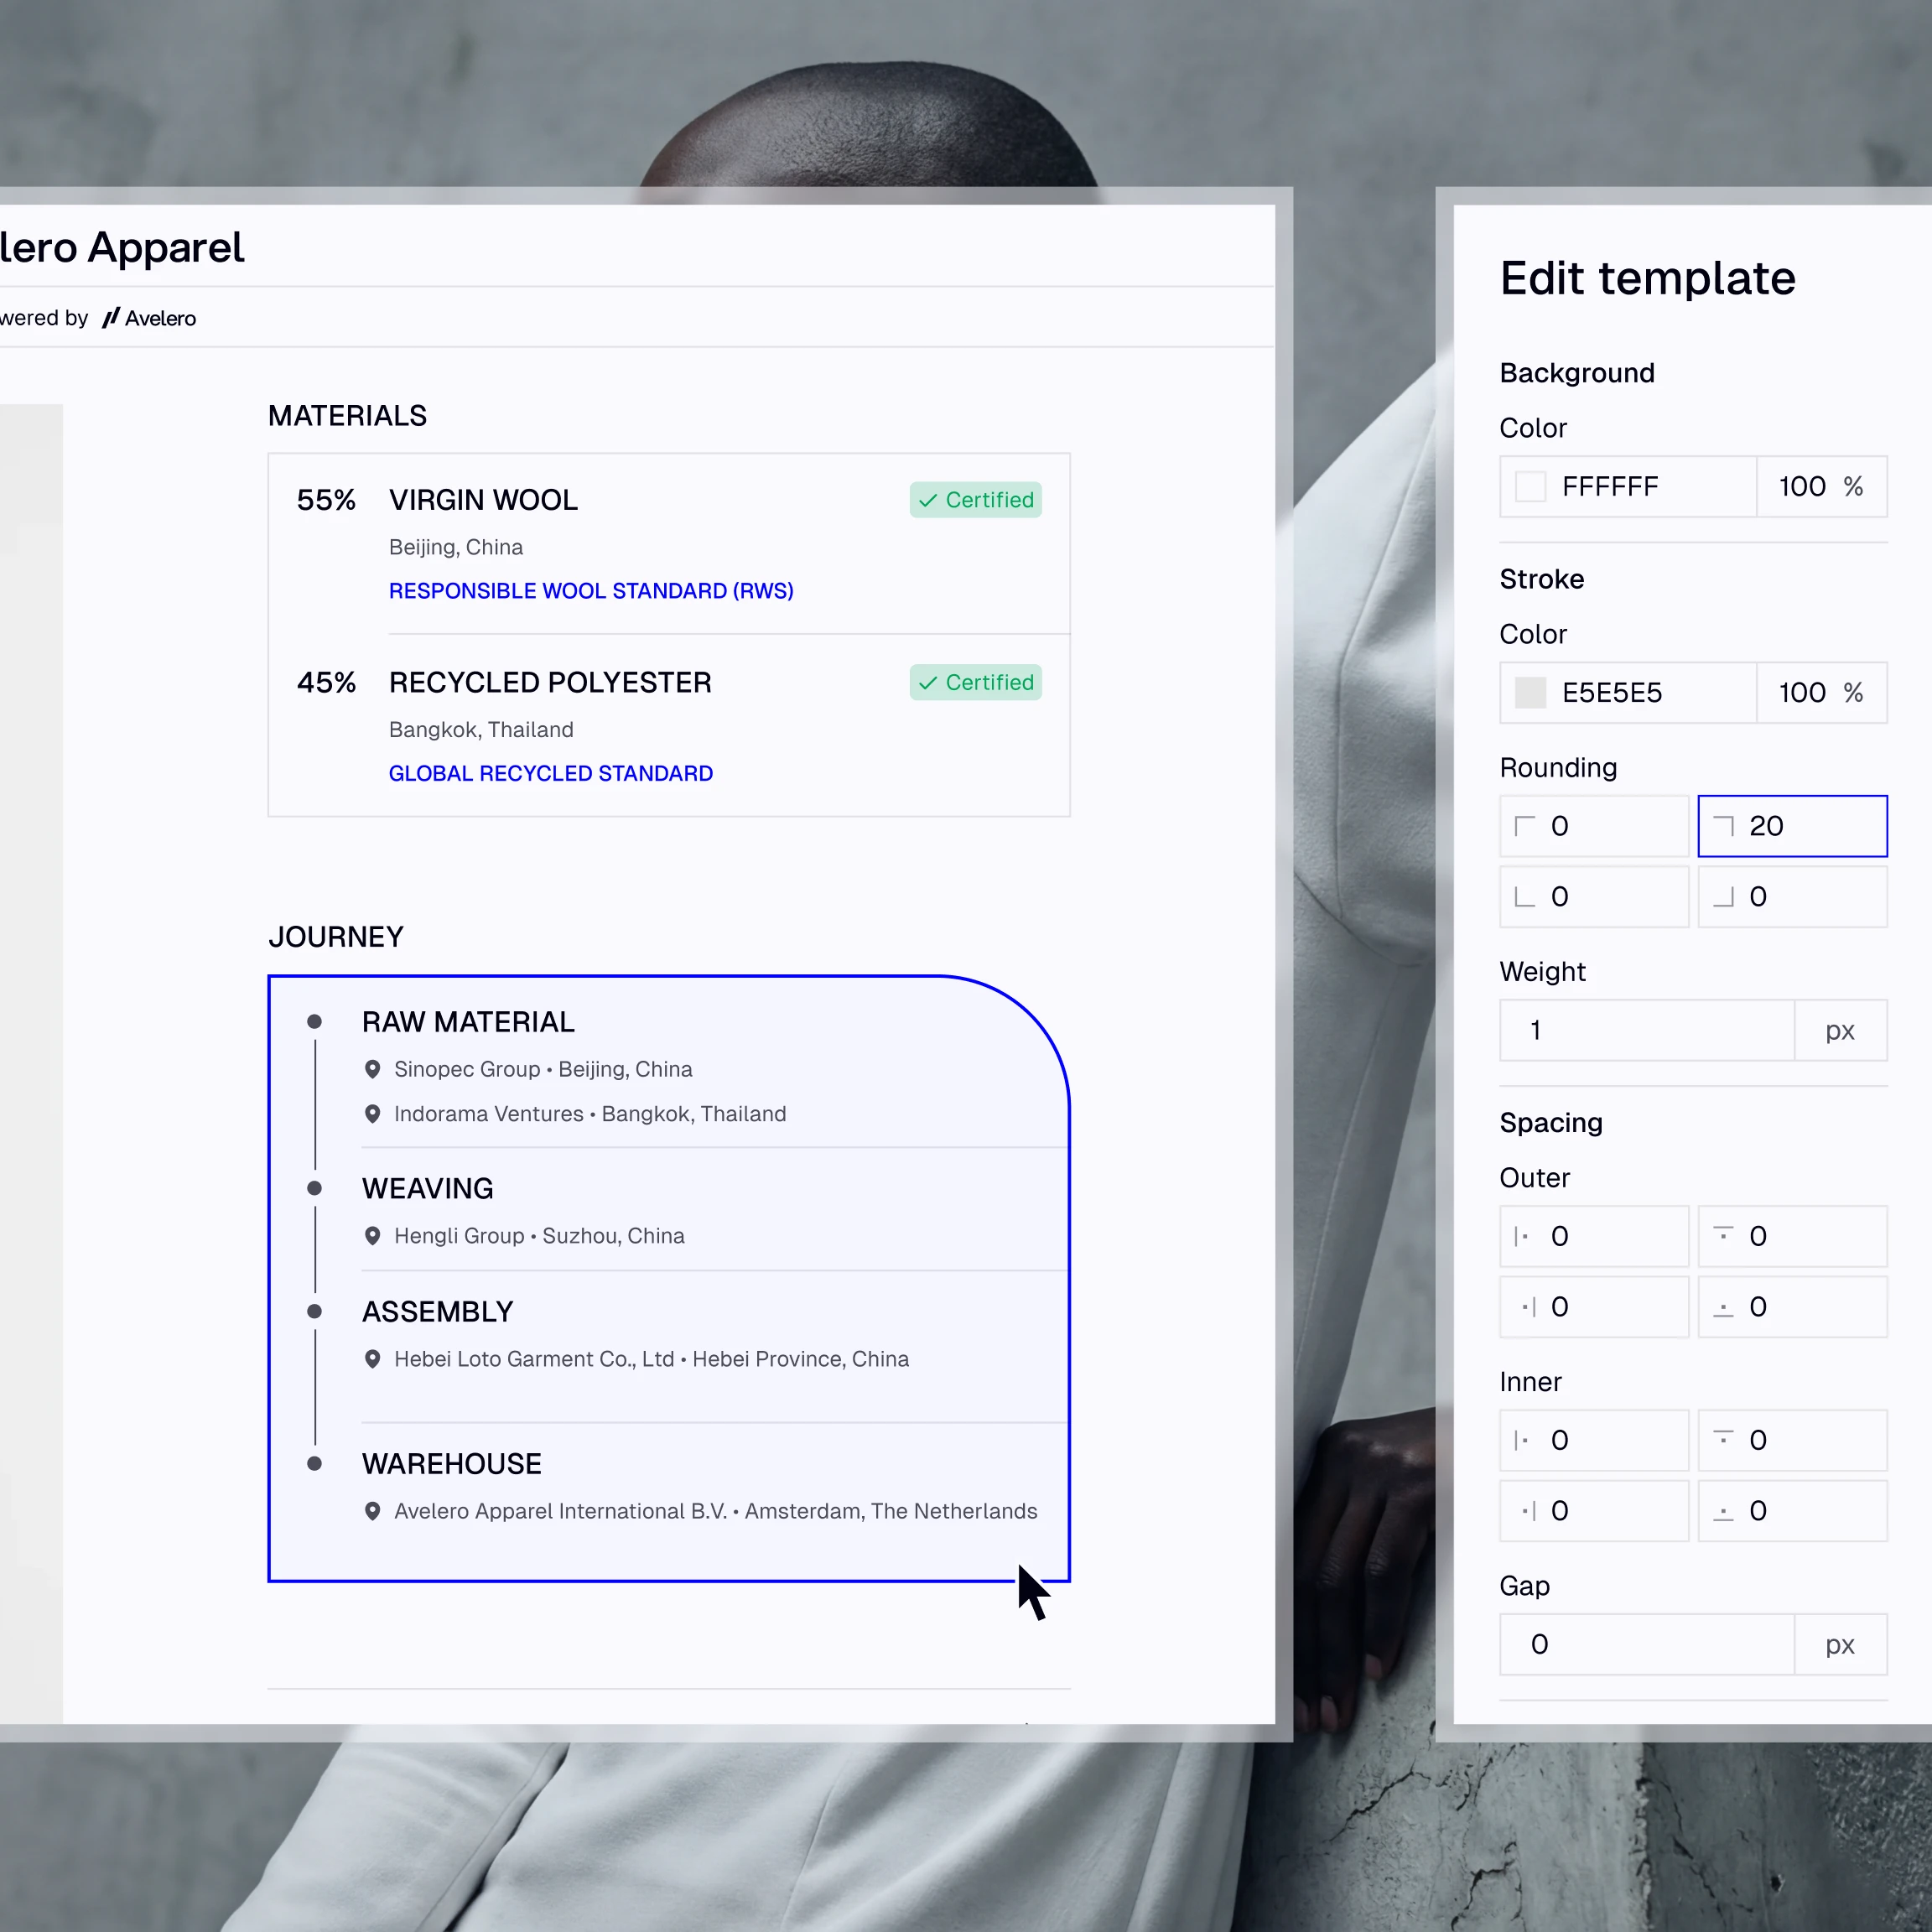Toggle the Certified badge on Virgin Wool
Image resolution: width=1932 pixels, height=1932 pixels.
(x=974, y=500)
